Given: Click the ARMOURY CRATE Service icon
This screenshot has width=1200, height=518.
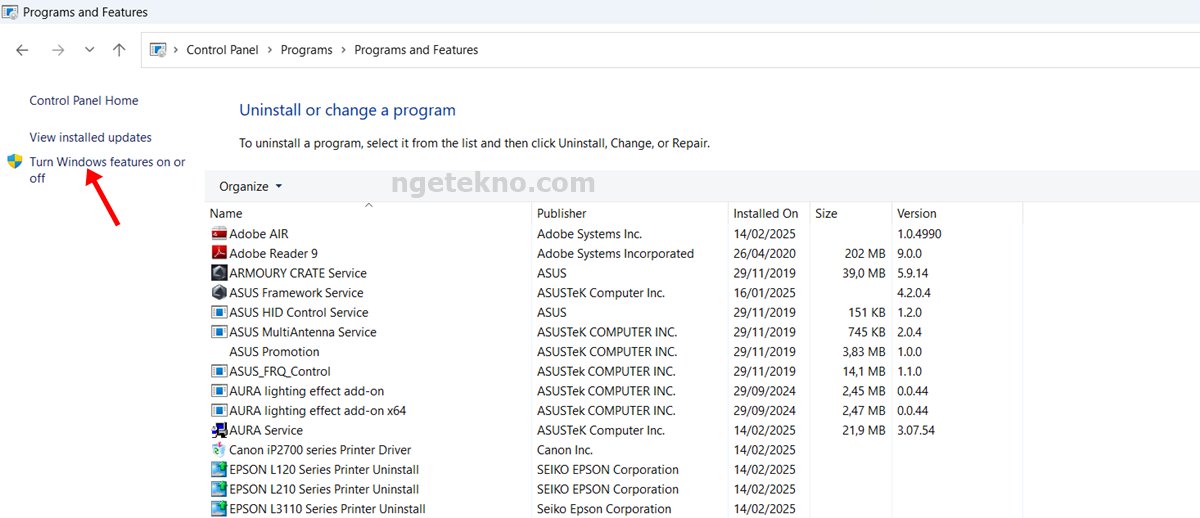Looking at the screenshot, I should pyautogui.click(x=219, y=273).
